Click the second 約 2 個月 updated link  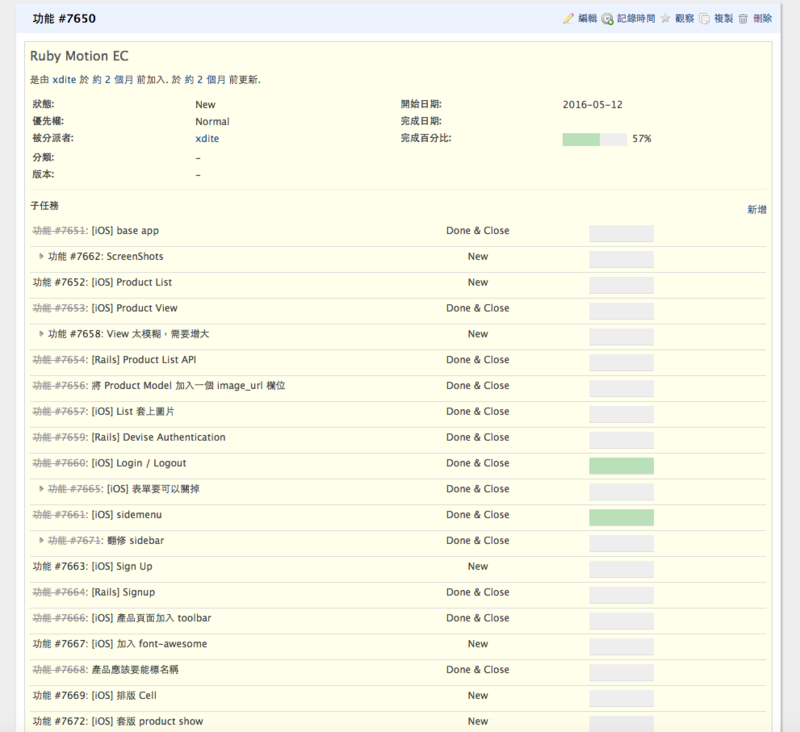click(205, 80)
